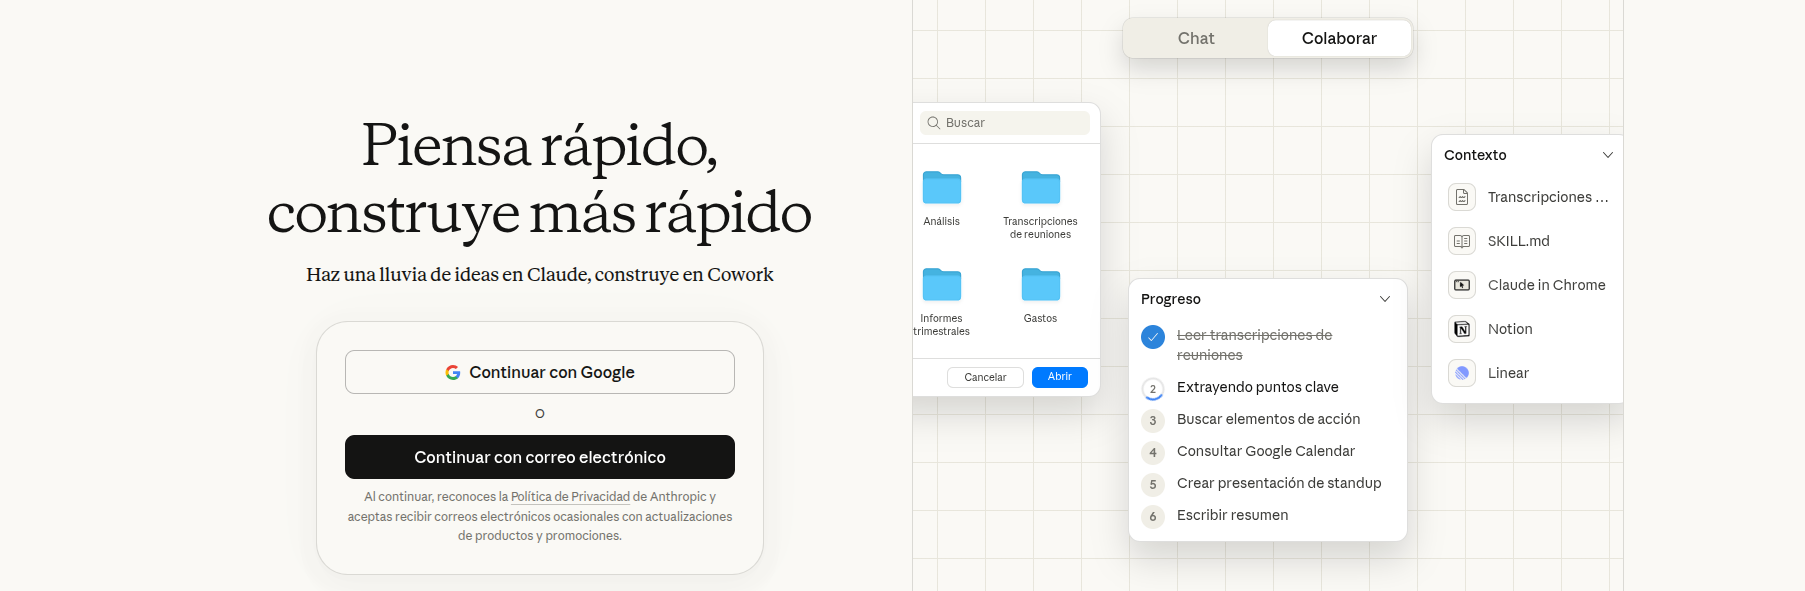Image resolution: width=1805 pixels, height=591 pixels.
Task: Click the SKILL.md file icon
Action: pyautogui.click(x=1462, y=241)
